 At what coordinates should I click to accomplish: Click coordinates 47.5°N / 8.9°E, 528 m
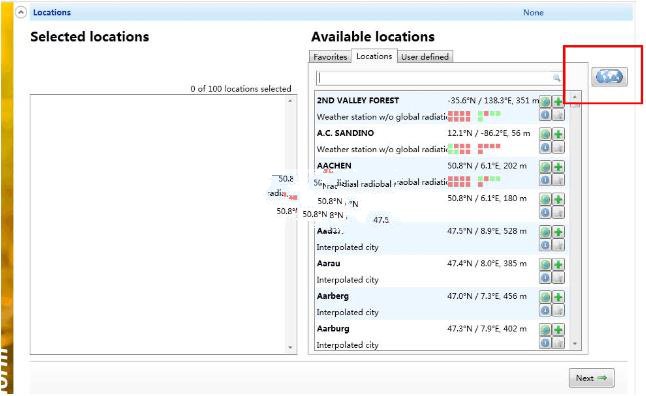tap(487, 231)
